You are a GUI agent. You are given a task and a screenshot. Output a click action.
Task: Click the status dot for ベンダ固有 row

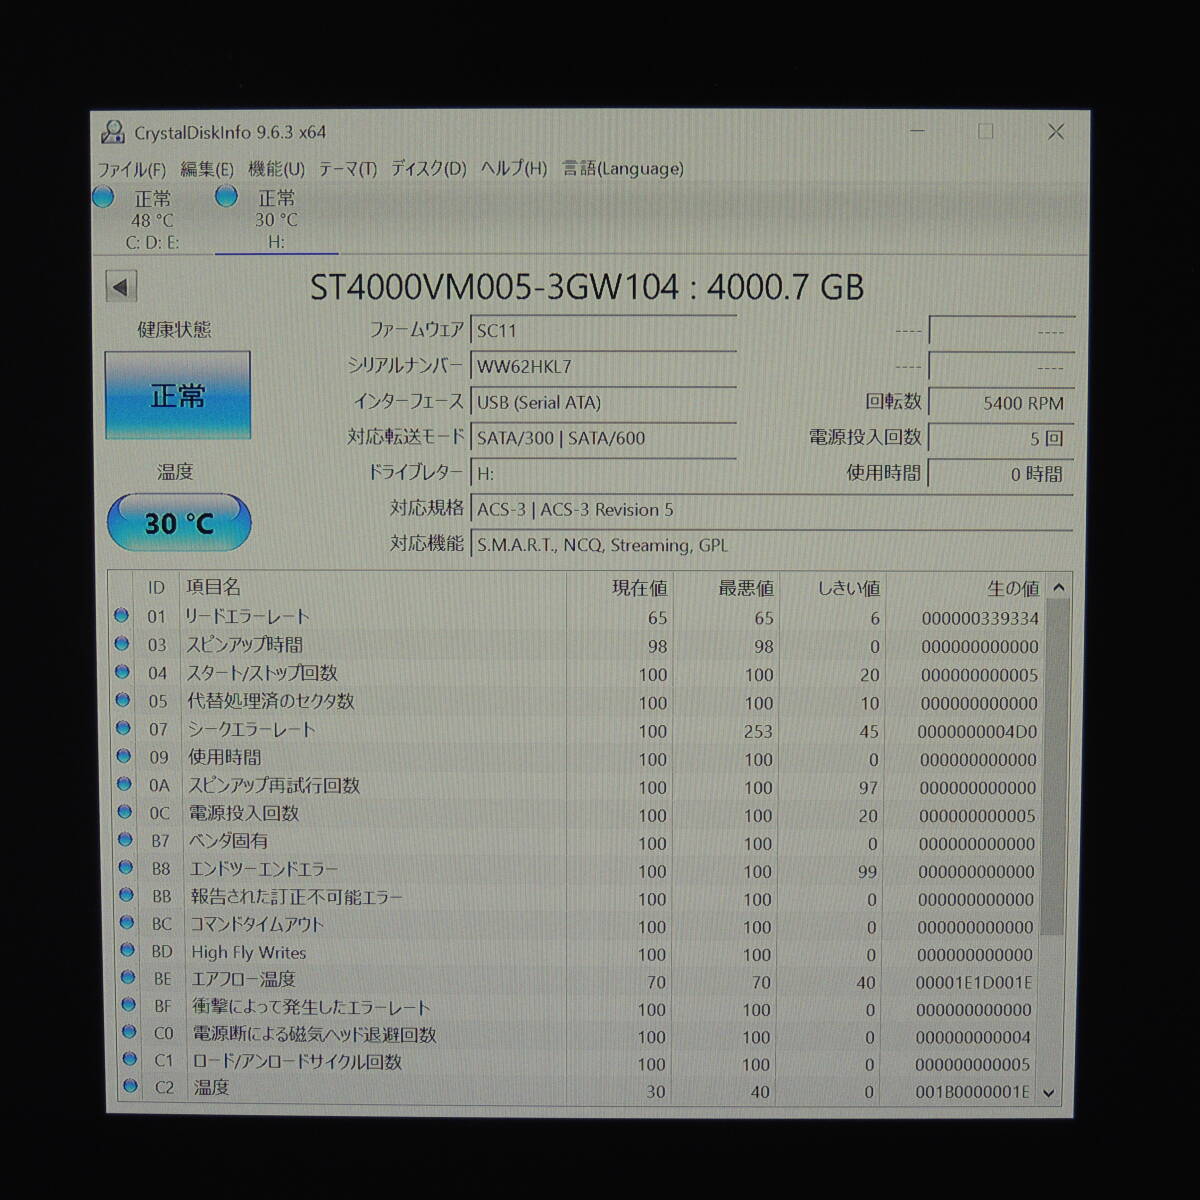(x=126, y=840)
